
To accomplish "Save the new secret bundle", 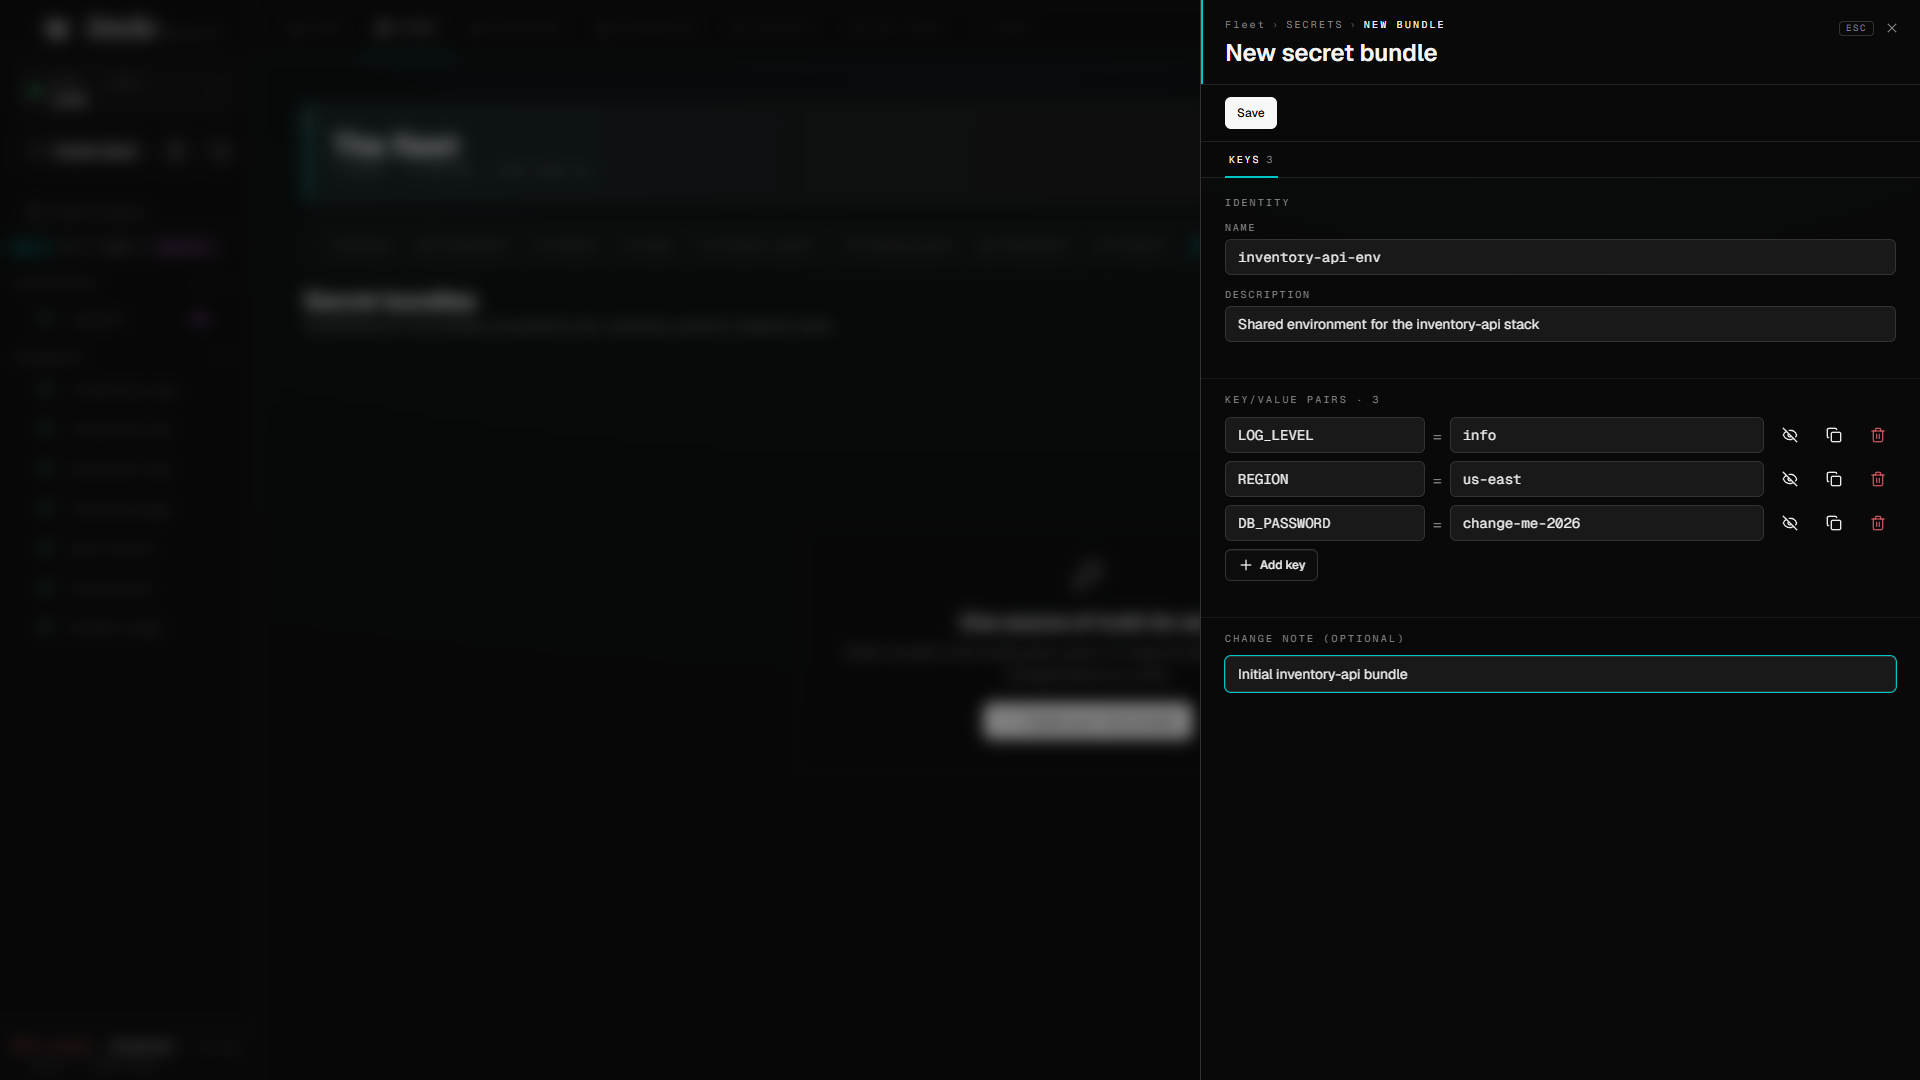I will (1251, 113).
